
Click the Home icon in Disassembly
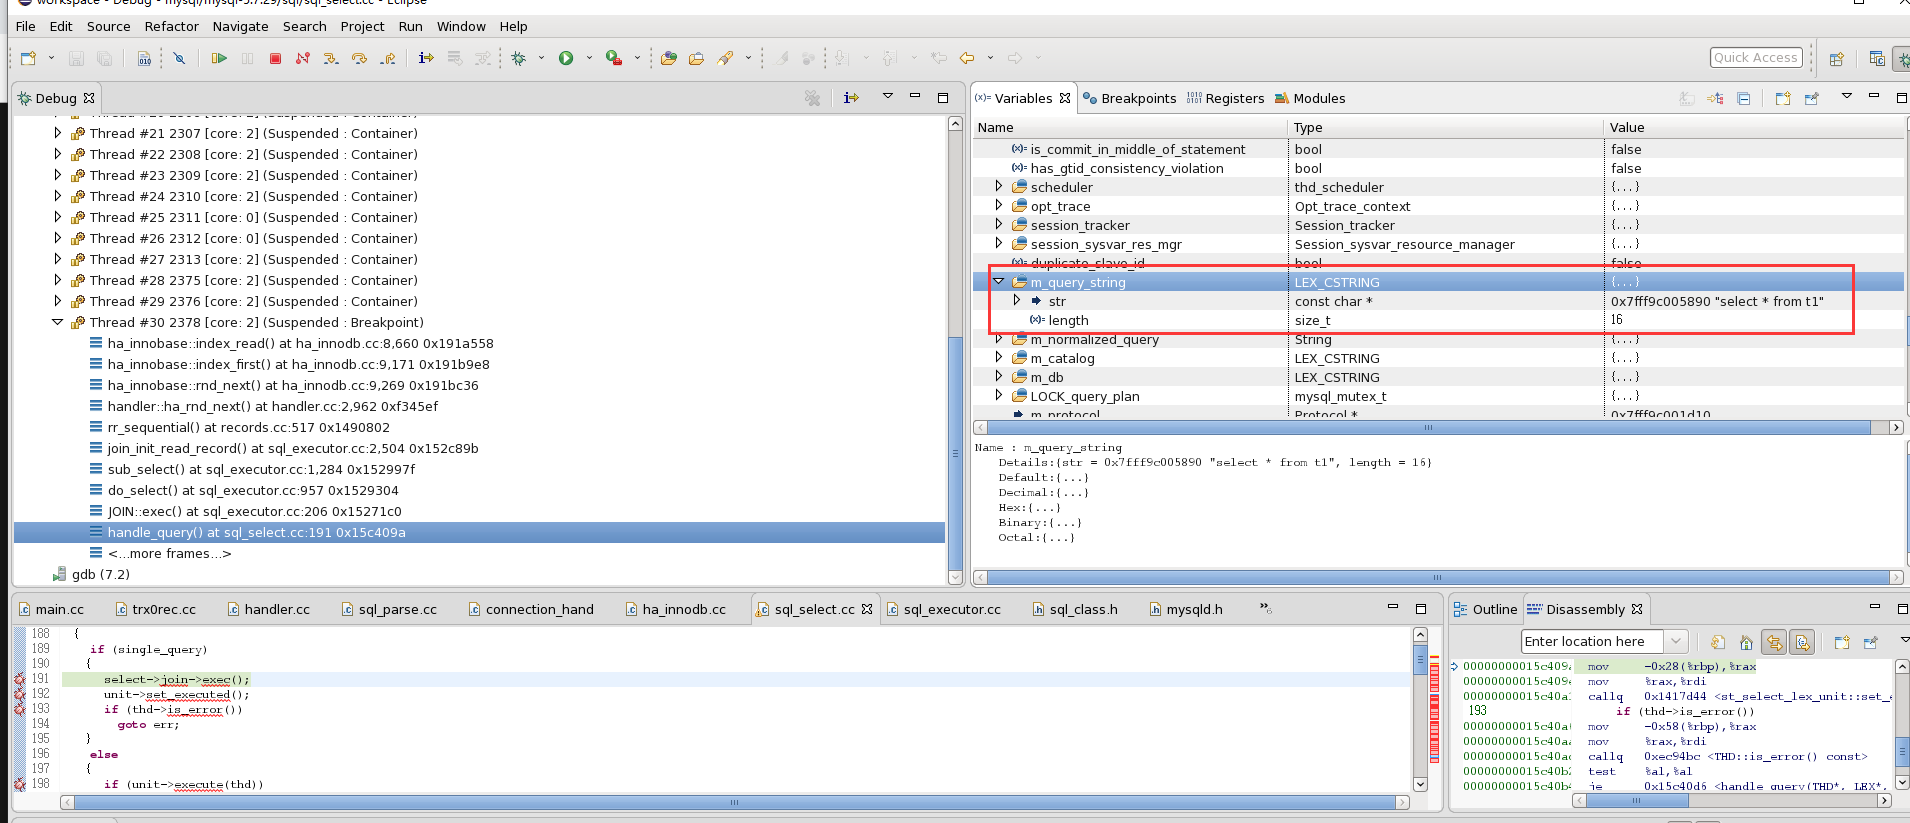[x=1746, y=642]
